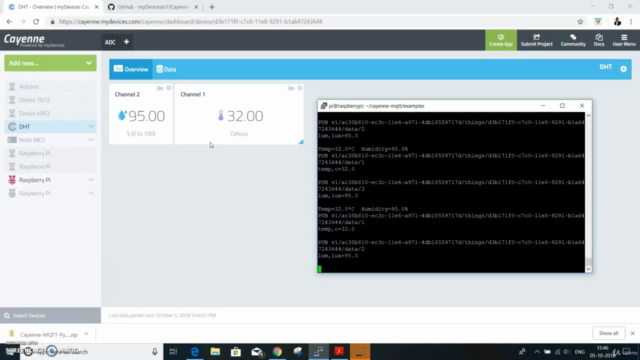Image resolution: width=640 pixels, height=360 pixels.
Task: Click the Create App button
Action: pyautogui.click(x=501, y=40)
